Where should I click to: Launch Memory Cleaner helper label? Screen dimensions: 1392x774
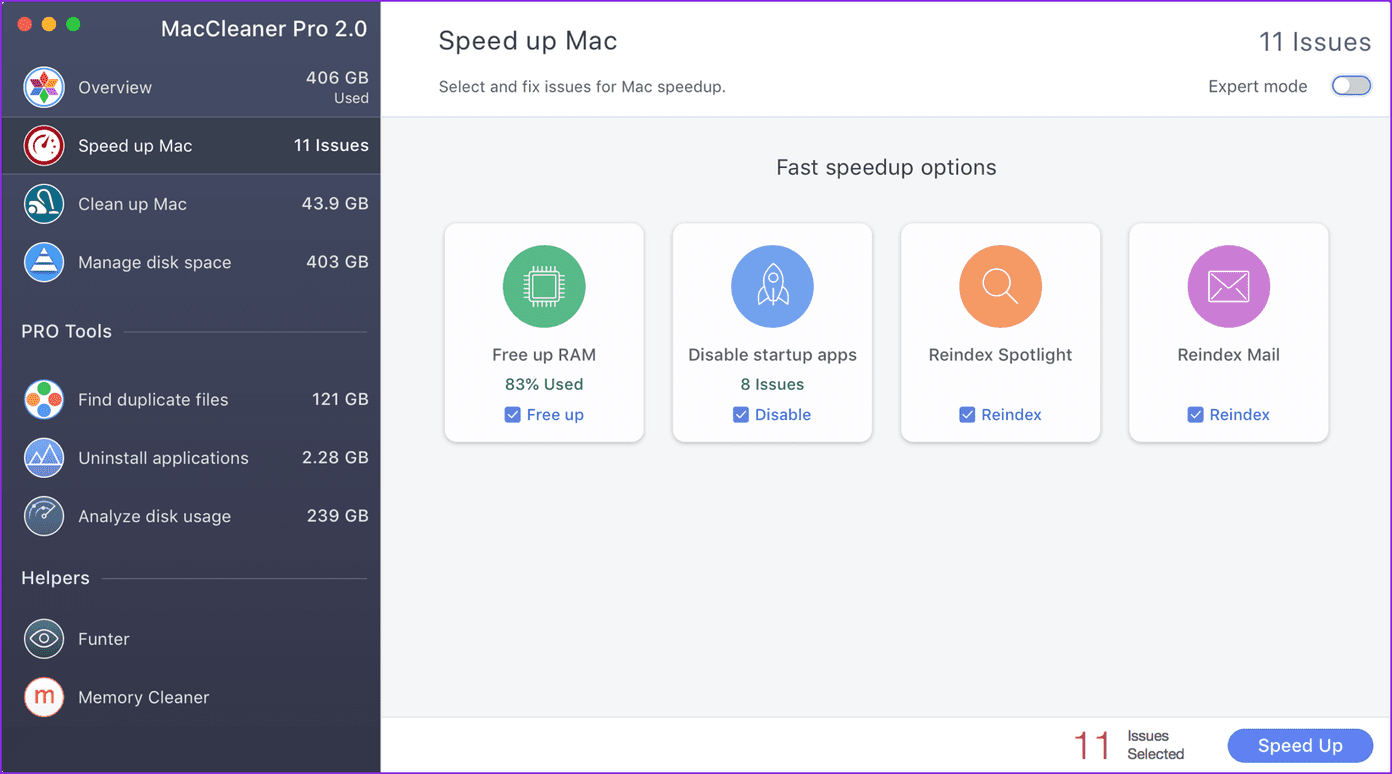pyautogui.click(x=144, y=697)
